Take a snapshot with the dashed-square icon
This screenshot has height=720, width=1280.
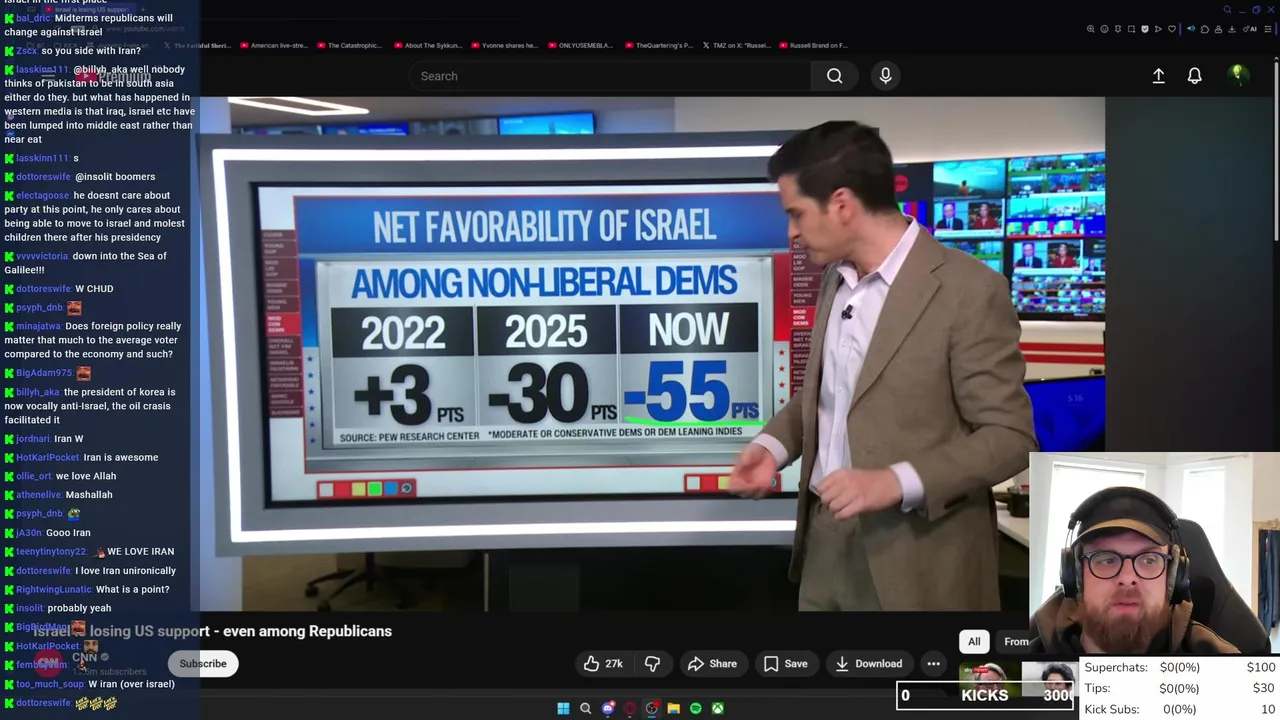[1131, 29]
